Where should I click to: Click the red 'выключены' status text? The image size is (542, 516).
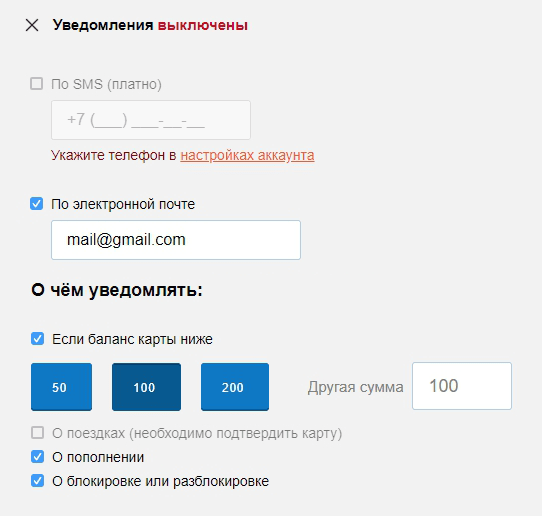click(x=203, y=25)
